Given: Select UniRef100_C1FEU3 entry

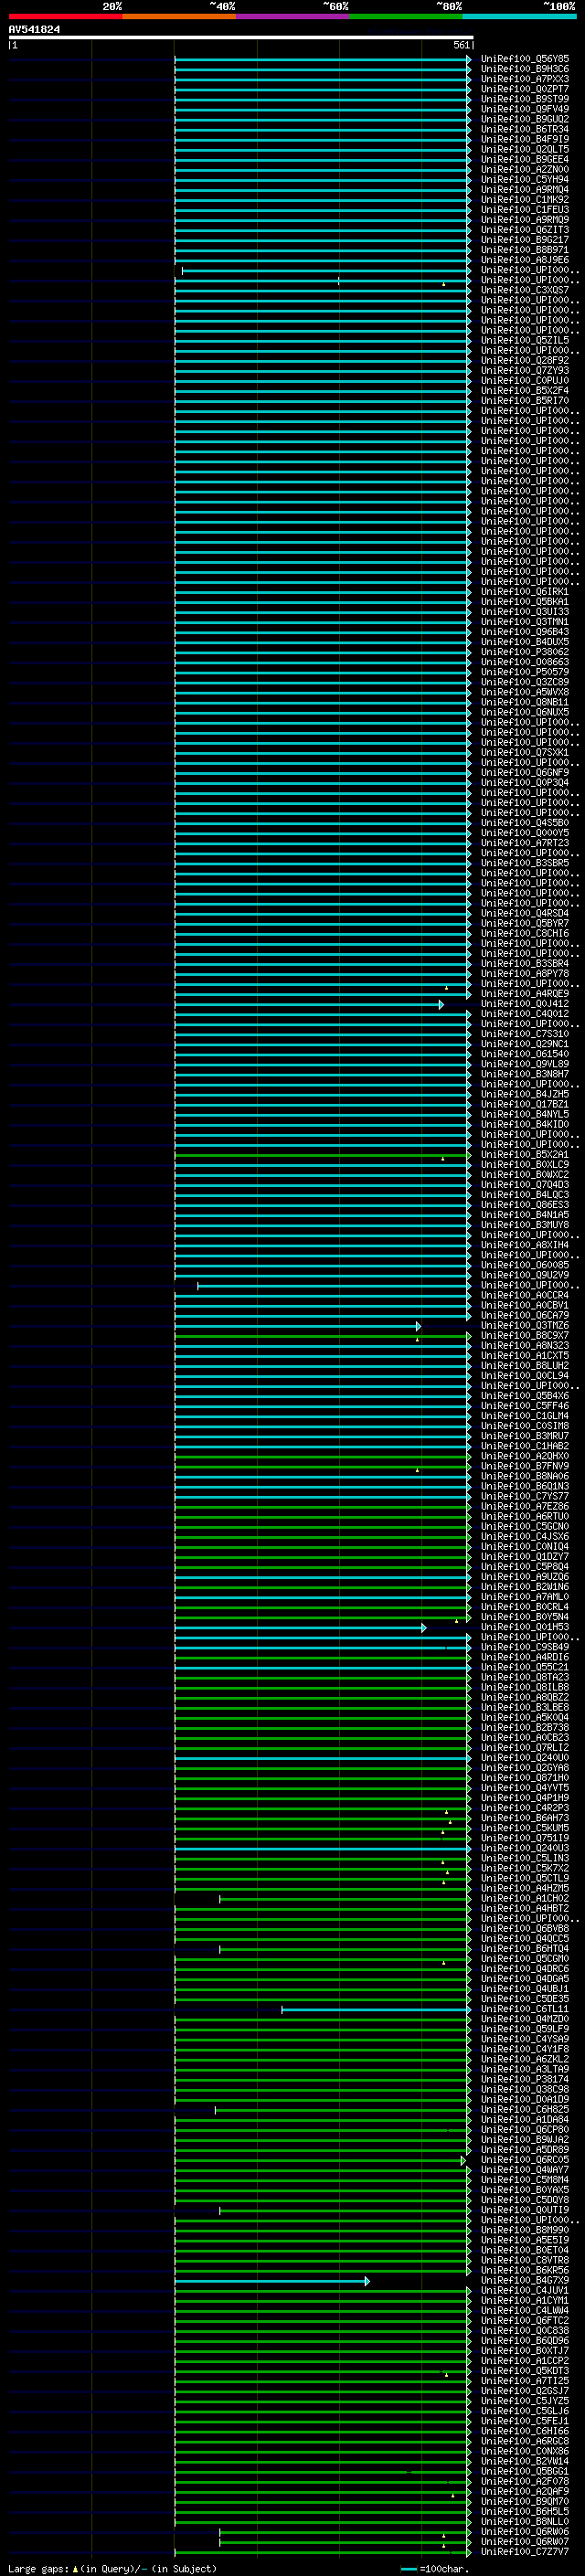Looking at the screenshot, I should click(525, 209).
